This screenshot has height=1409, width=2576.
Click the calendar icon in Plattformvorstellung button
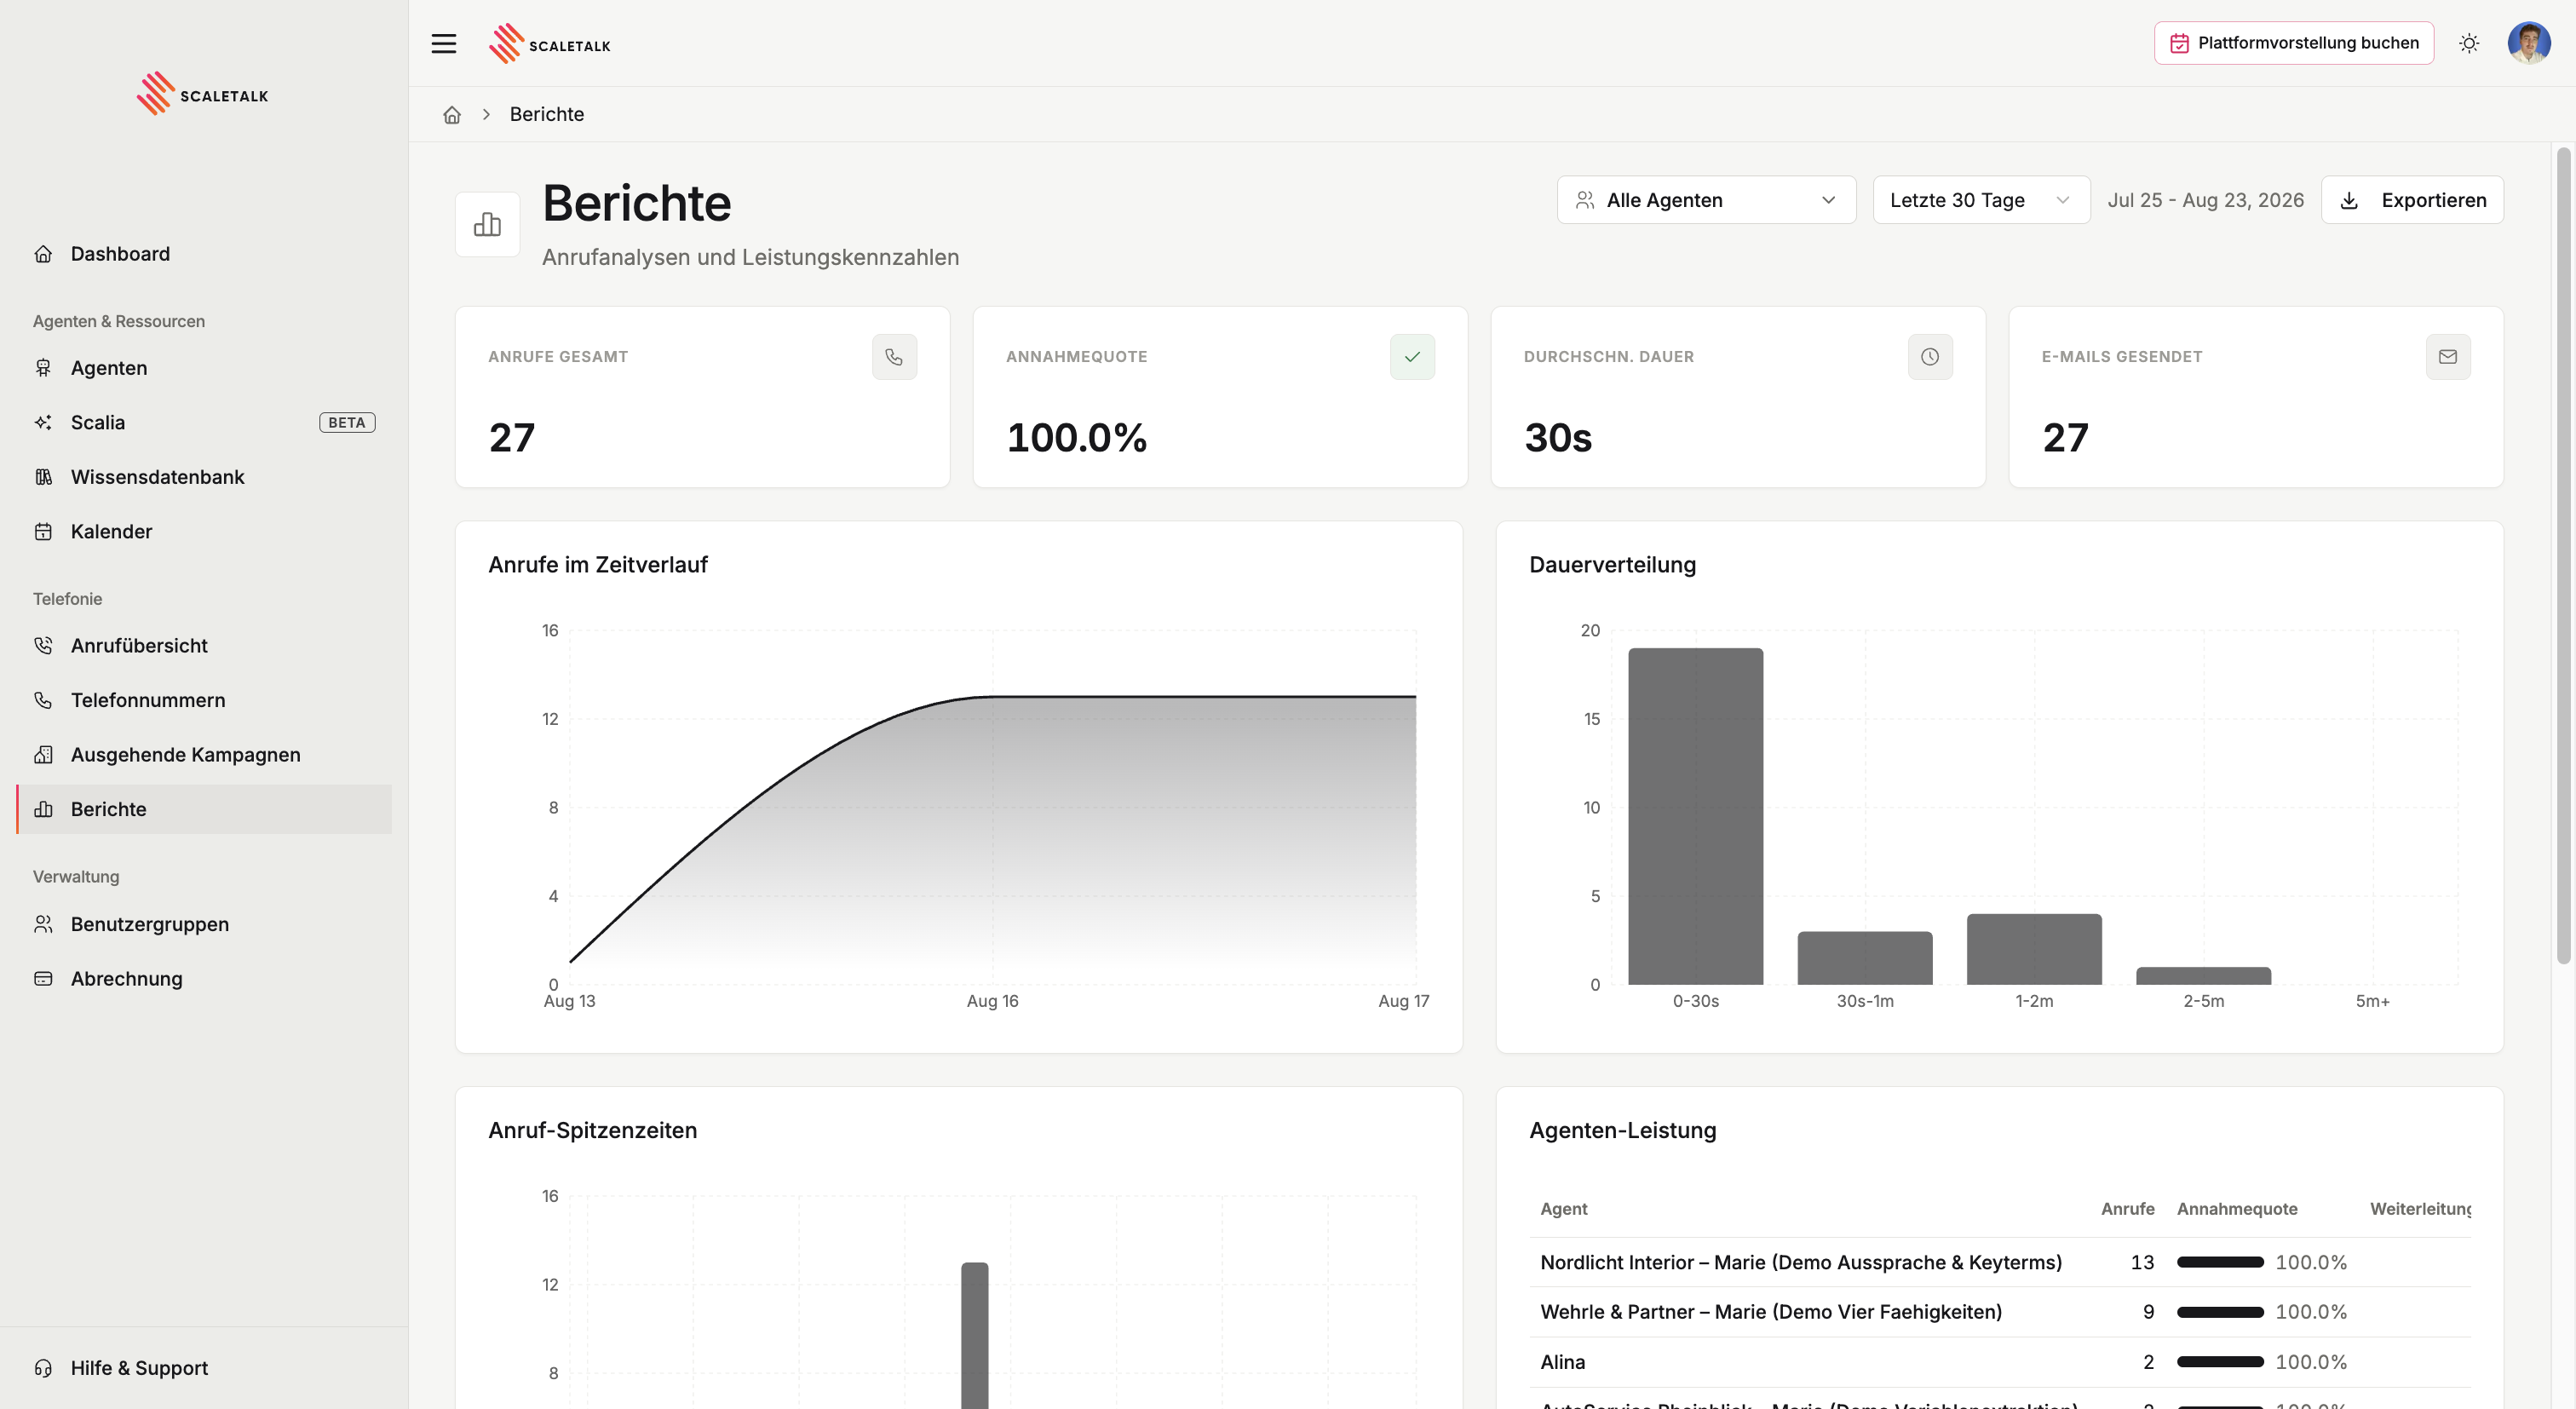pyautogui.click(x=2180, y=43)
